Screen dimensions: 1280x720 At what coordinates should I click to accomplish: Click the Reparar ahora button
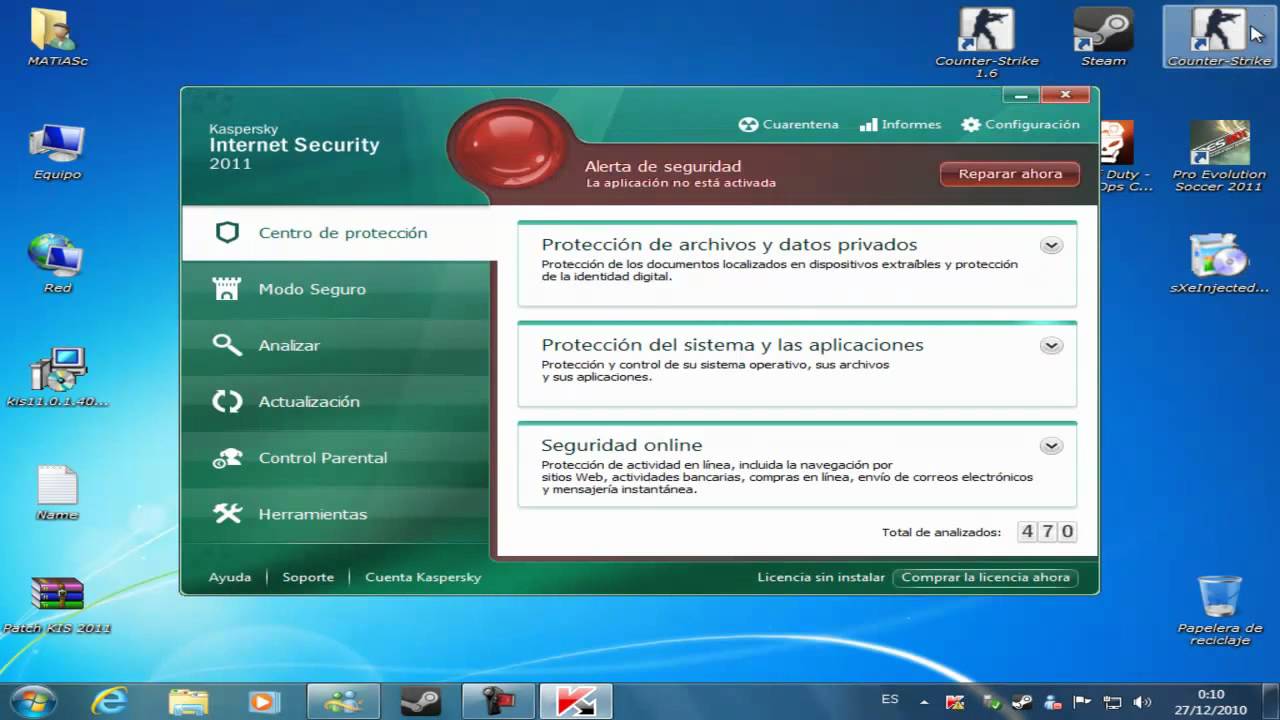1010,174
